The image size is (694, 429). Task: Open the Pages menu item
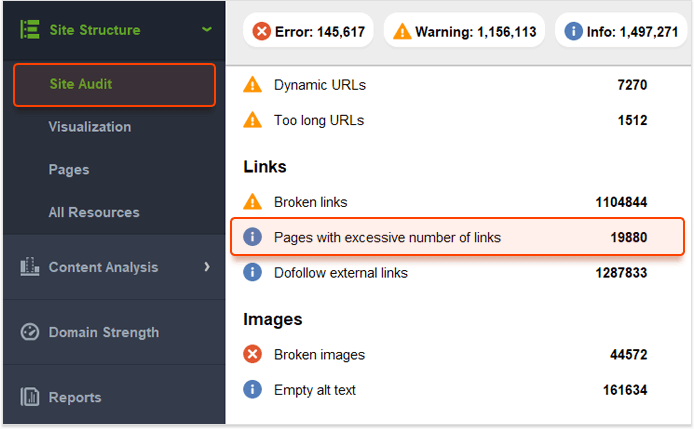[69, 170]
